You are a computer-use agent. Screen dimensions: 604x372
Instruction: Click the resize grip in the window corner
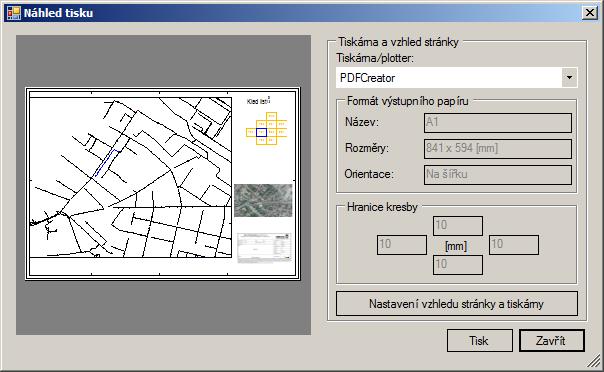(595, 362)
